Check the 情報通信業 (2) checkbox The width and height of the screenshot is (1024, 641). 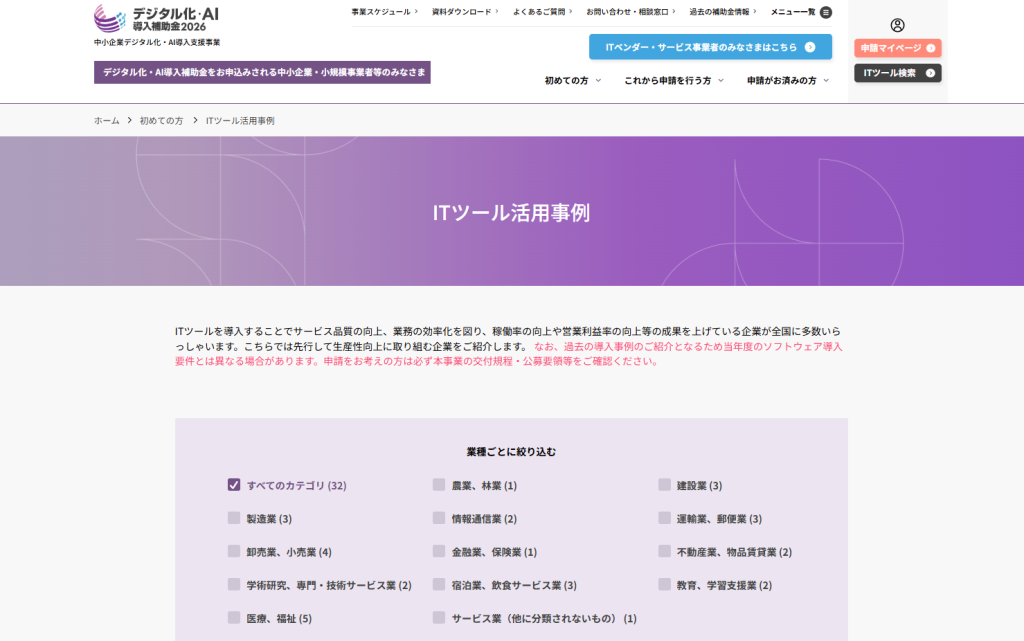click(x=438, y=517)
